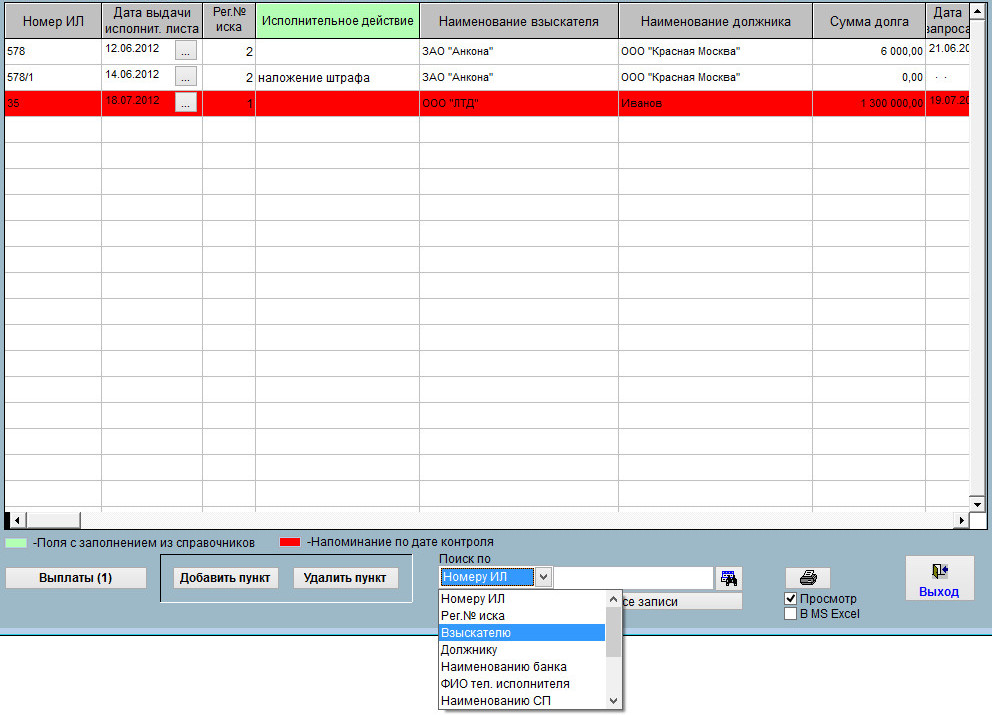Screen dimensions: 992x715
Task: Click the partially hidden 'се записи' button
Action: (x=682, y=602)
